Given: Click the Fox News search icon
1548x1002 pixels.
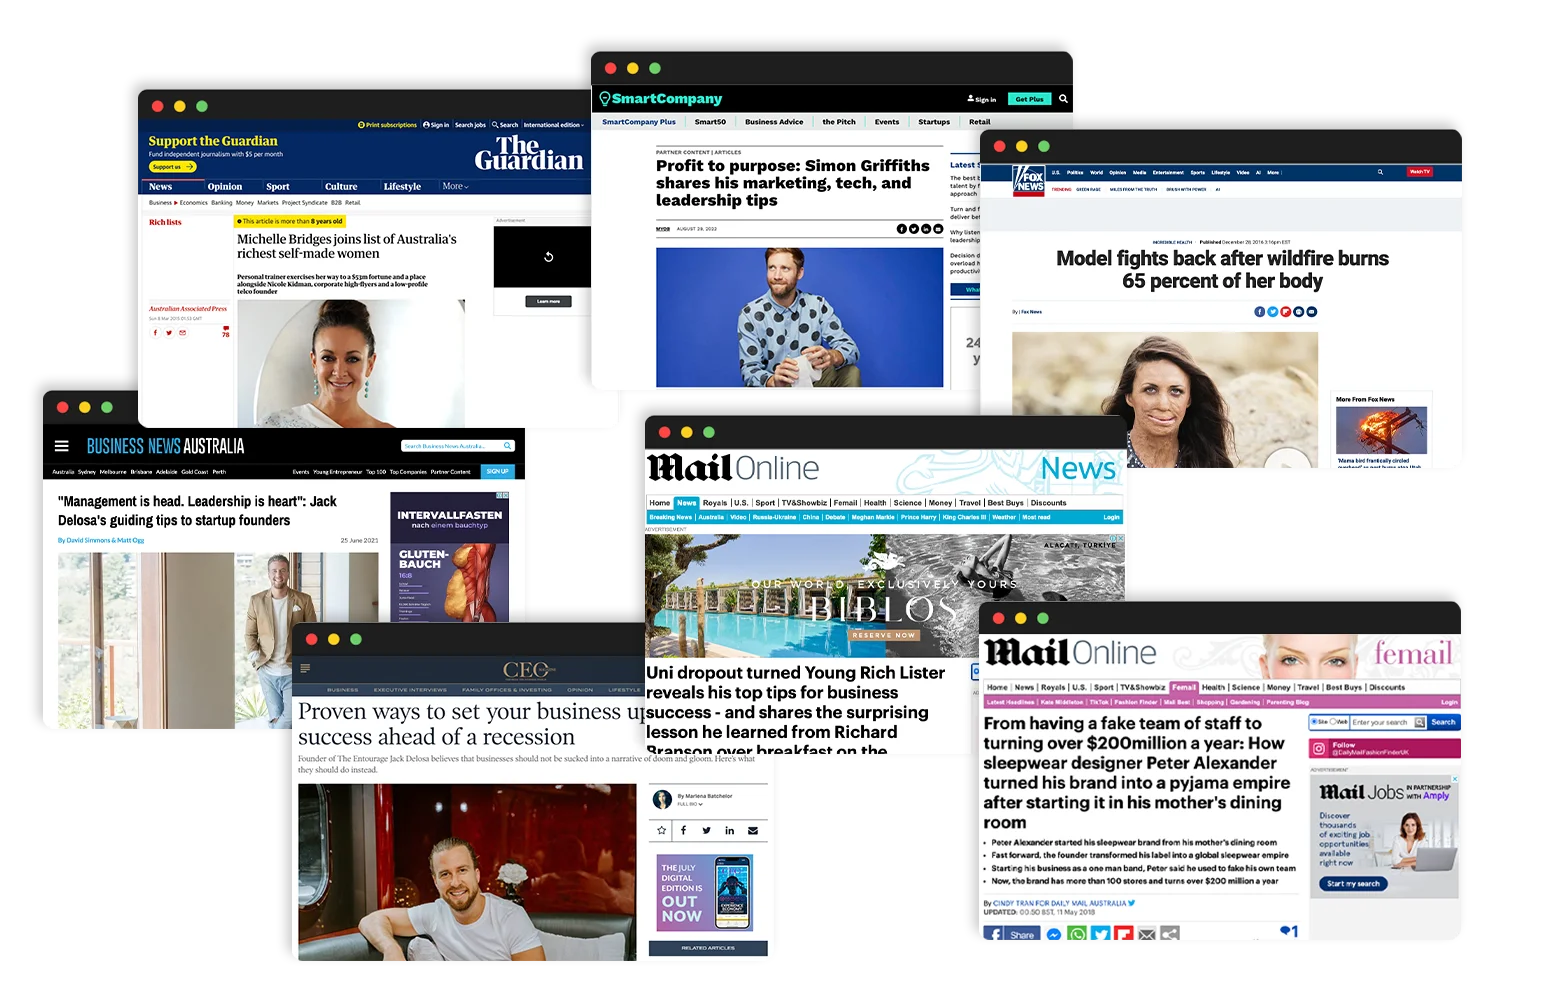Looking at the screenshot, I should point(1380,172).
